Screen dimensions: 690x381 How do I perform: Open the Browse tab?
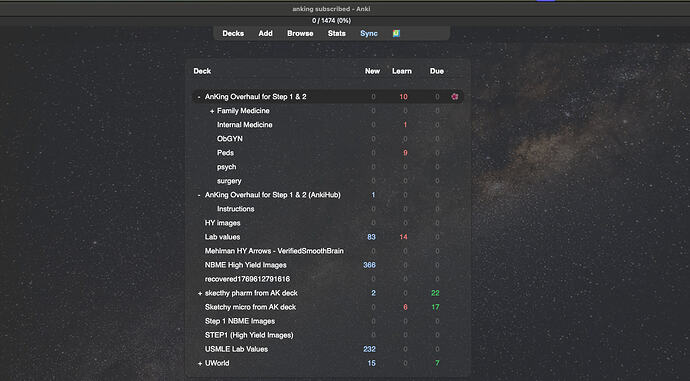[300, 33]
